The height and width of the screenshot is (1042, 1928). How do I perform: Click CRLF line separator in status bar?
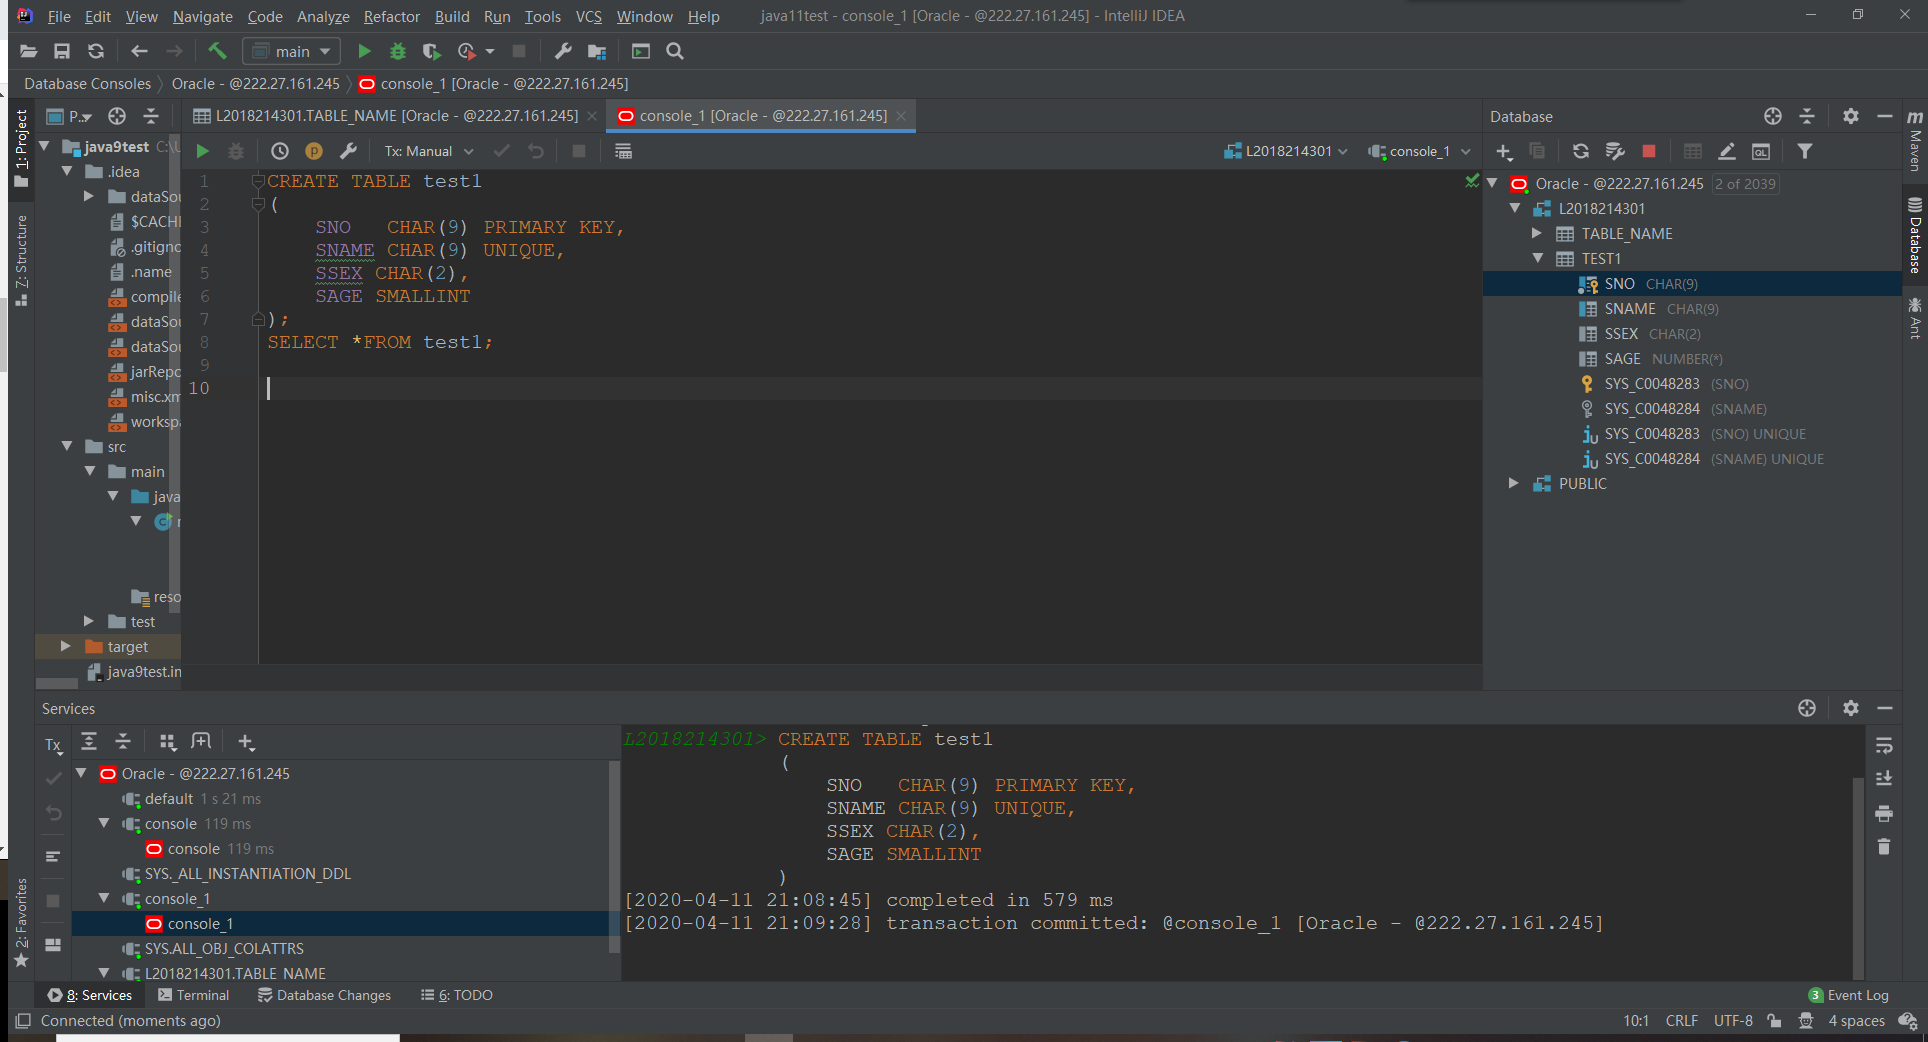1682,1021
